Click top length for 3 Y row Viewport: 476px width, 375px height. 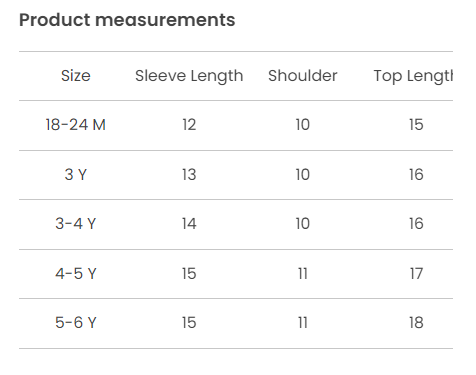416,175
